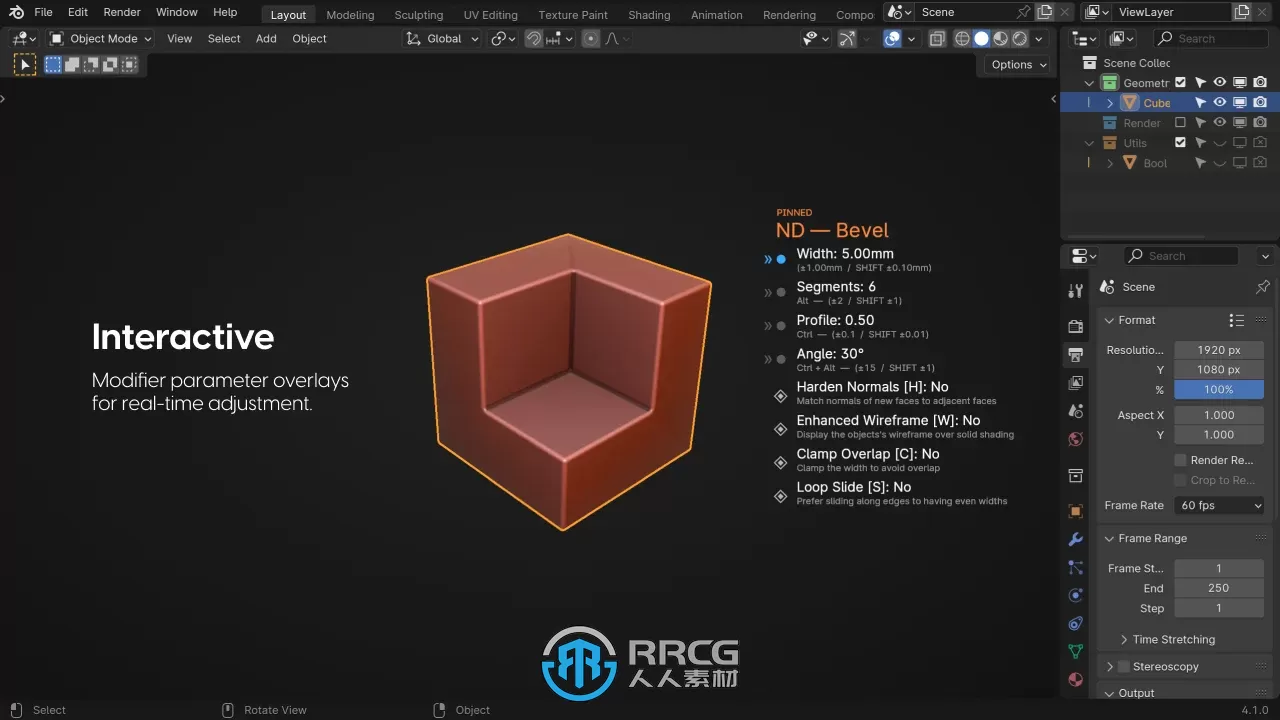Choose the Extend selection mode icon

72,64
